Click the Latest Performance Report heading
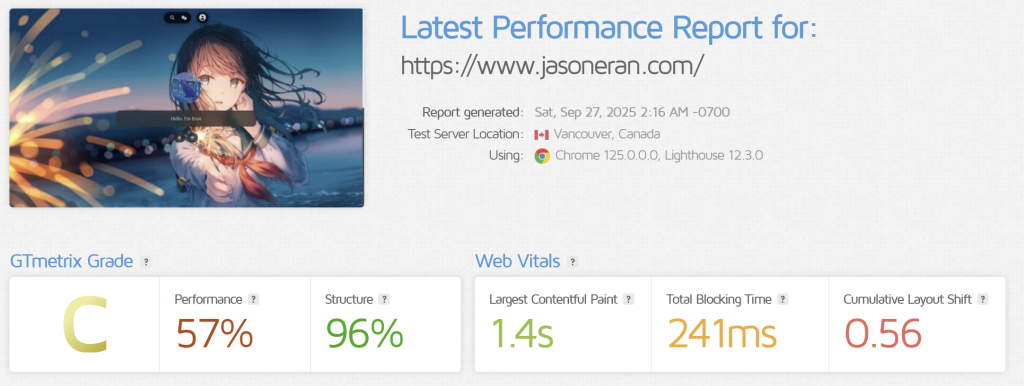 [x=608, y=28]
